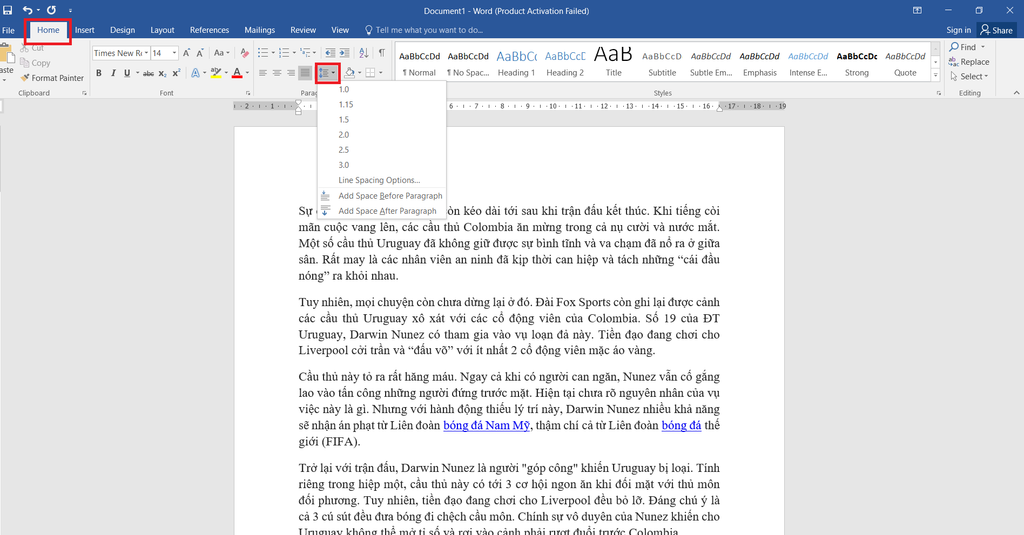Viewport: 1024px width, 535px height.
Task: Expand the bullet library arrow
Action: [272, 53]
